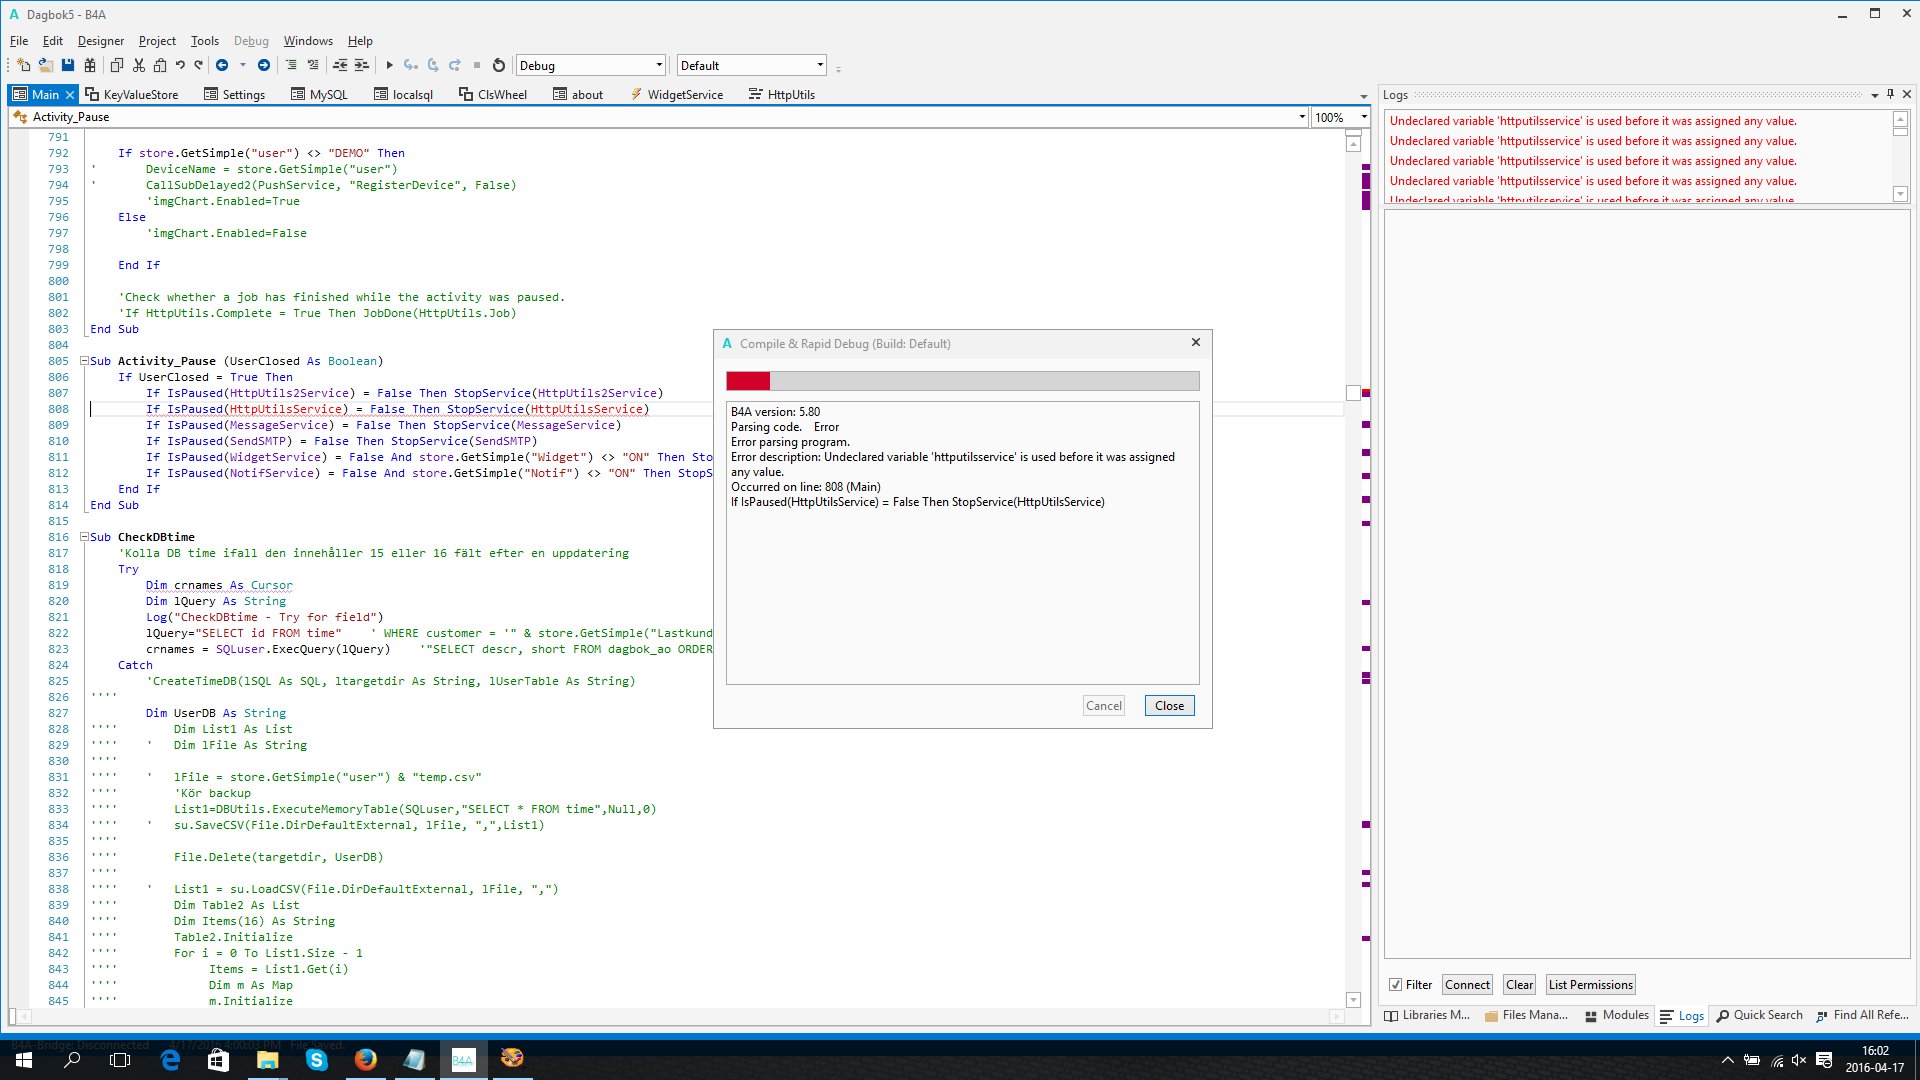Open the Quick Search panel tab
This screenshot has height=1080, width=1920.
pos(1760,1015)
